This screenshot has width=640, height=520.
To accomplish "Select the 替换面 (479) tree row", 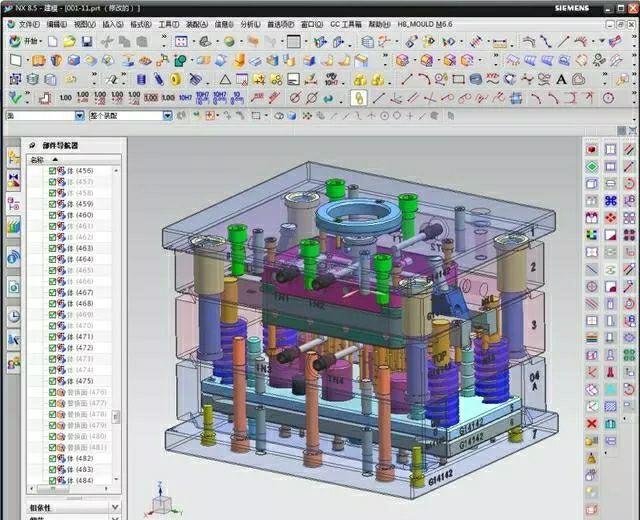I will (x=70, y=425).
